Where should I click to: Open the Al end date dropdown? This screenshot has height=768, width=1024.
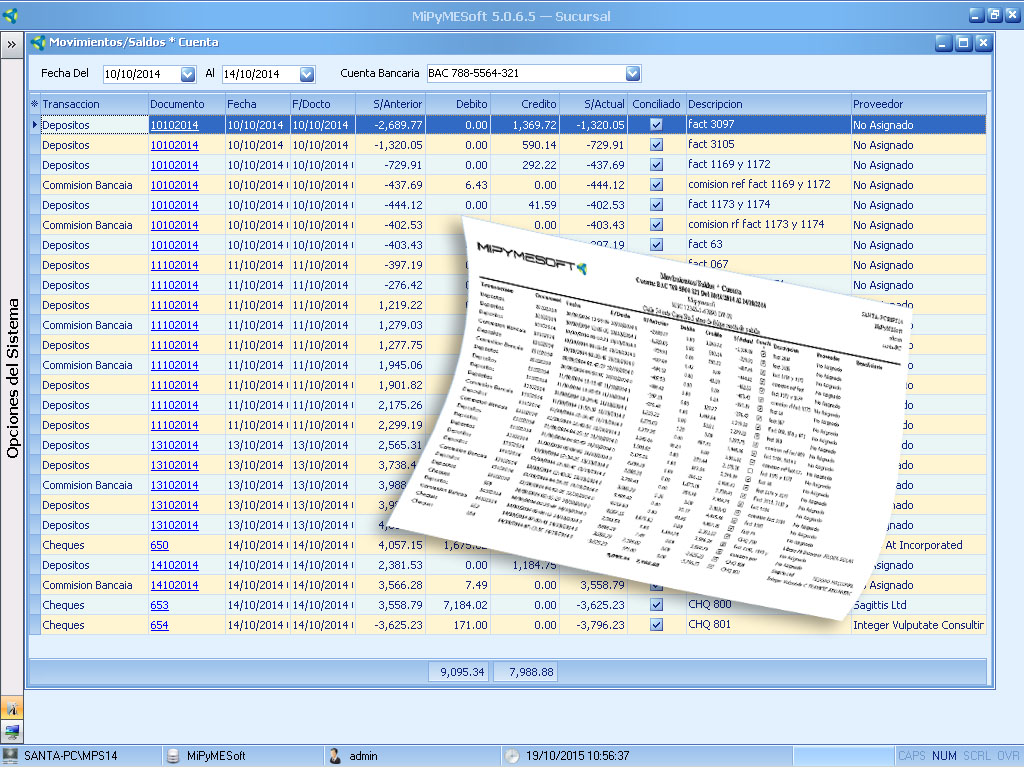[307, 74]
